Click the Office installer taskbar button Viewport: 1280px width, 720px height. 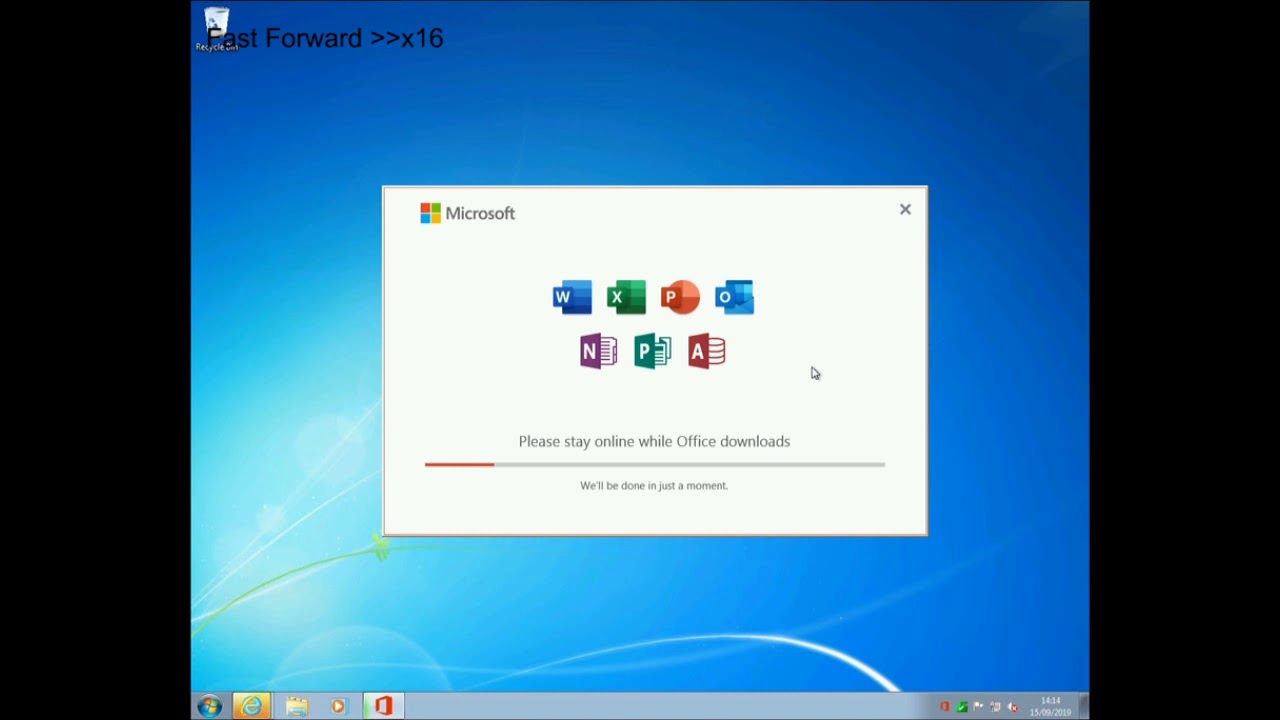(383, 706)
